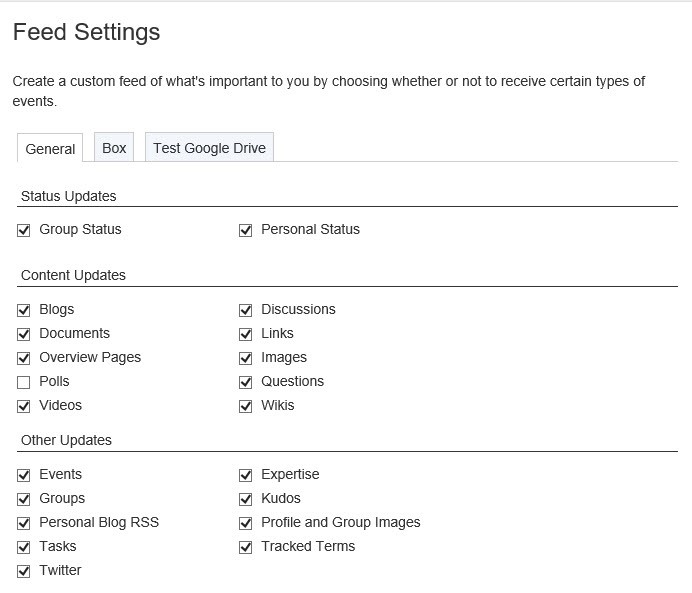The height and width of the screenshot is (593, 692).
Task: Uncheck the Videos checkbox
Action: [x=24, y=406]
